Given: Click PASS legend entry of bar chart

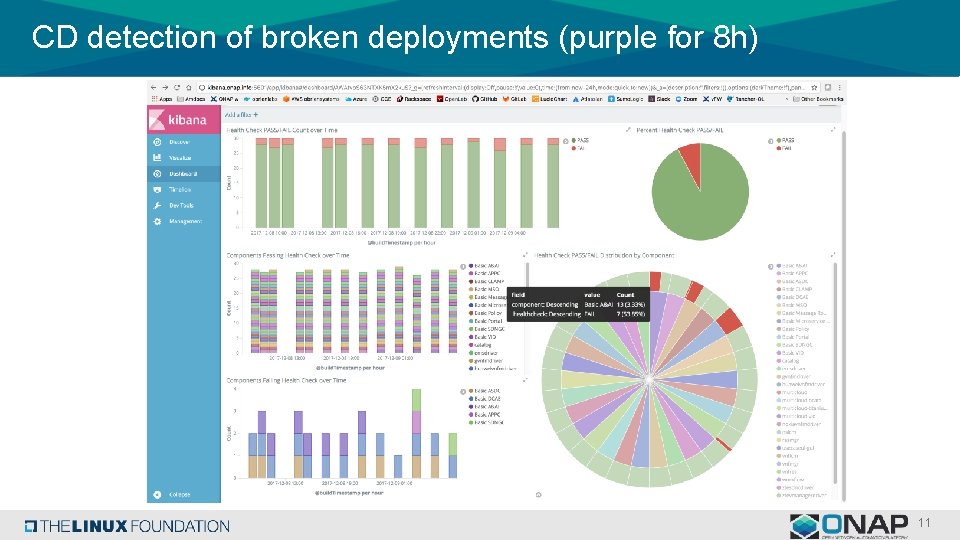Looking at the screenshot, I should tap(580, 140).
